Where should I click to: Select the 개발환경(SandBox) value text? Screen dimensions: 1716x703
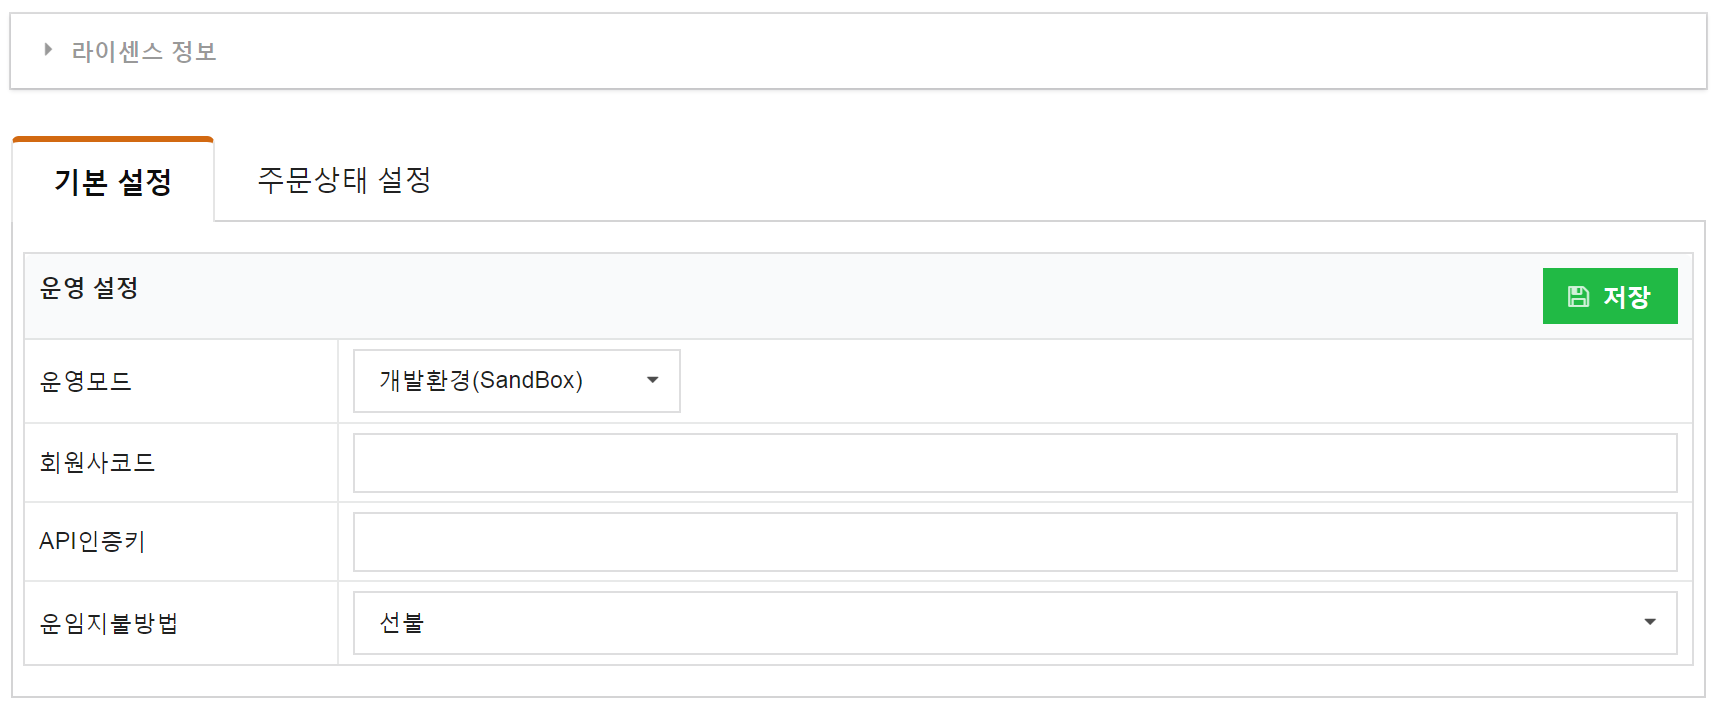pos(481,380)
